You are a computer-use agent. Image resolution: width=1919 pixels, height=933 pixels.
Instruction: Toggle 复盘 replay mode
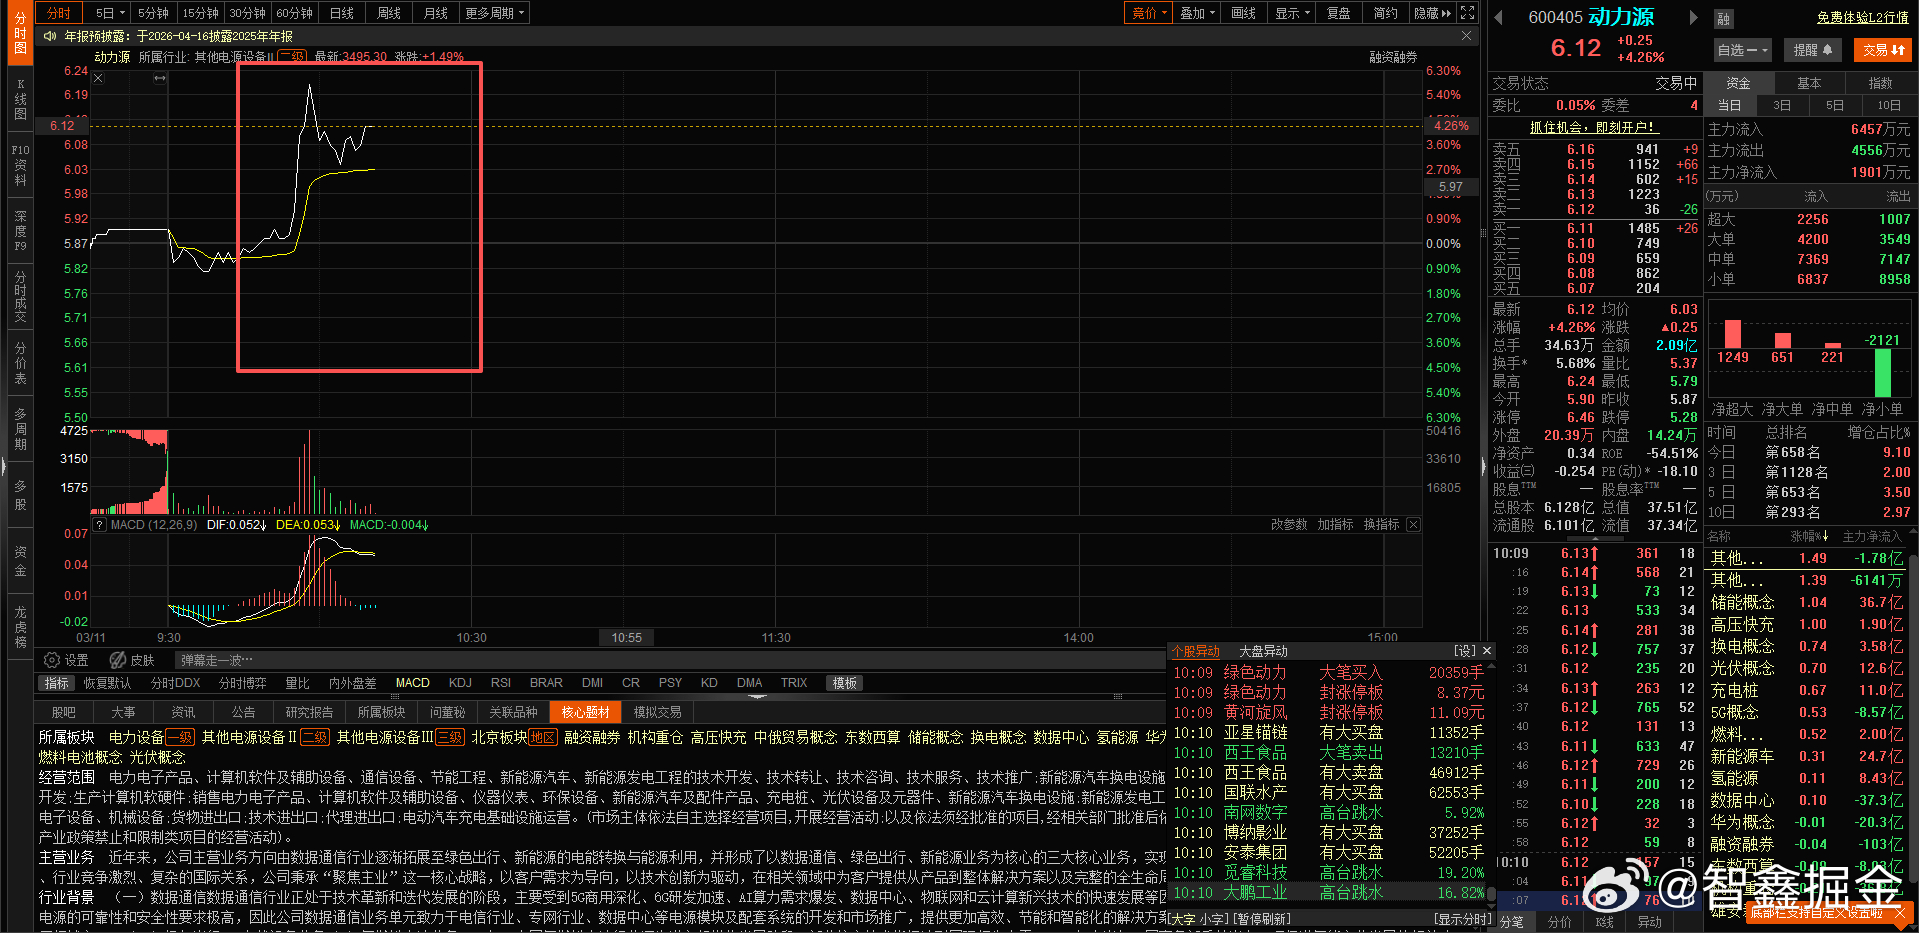coord(1339,13)
